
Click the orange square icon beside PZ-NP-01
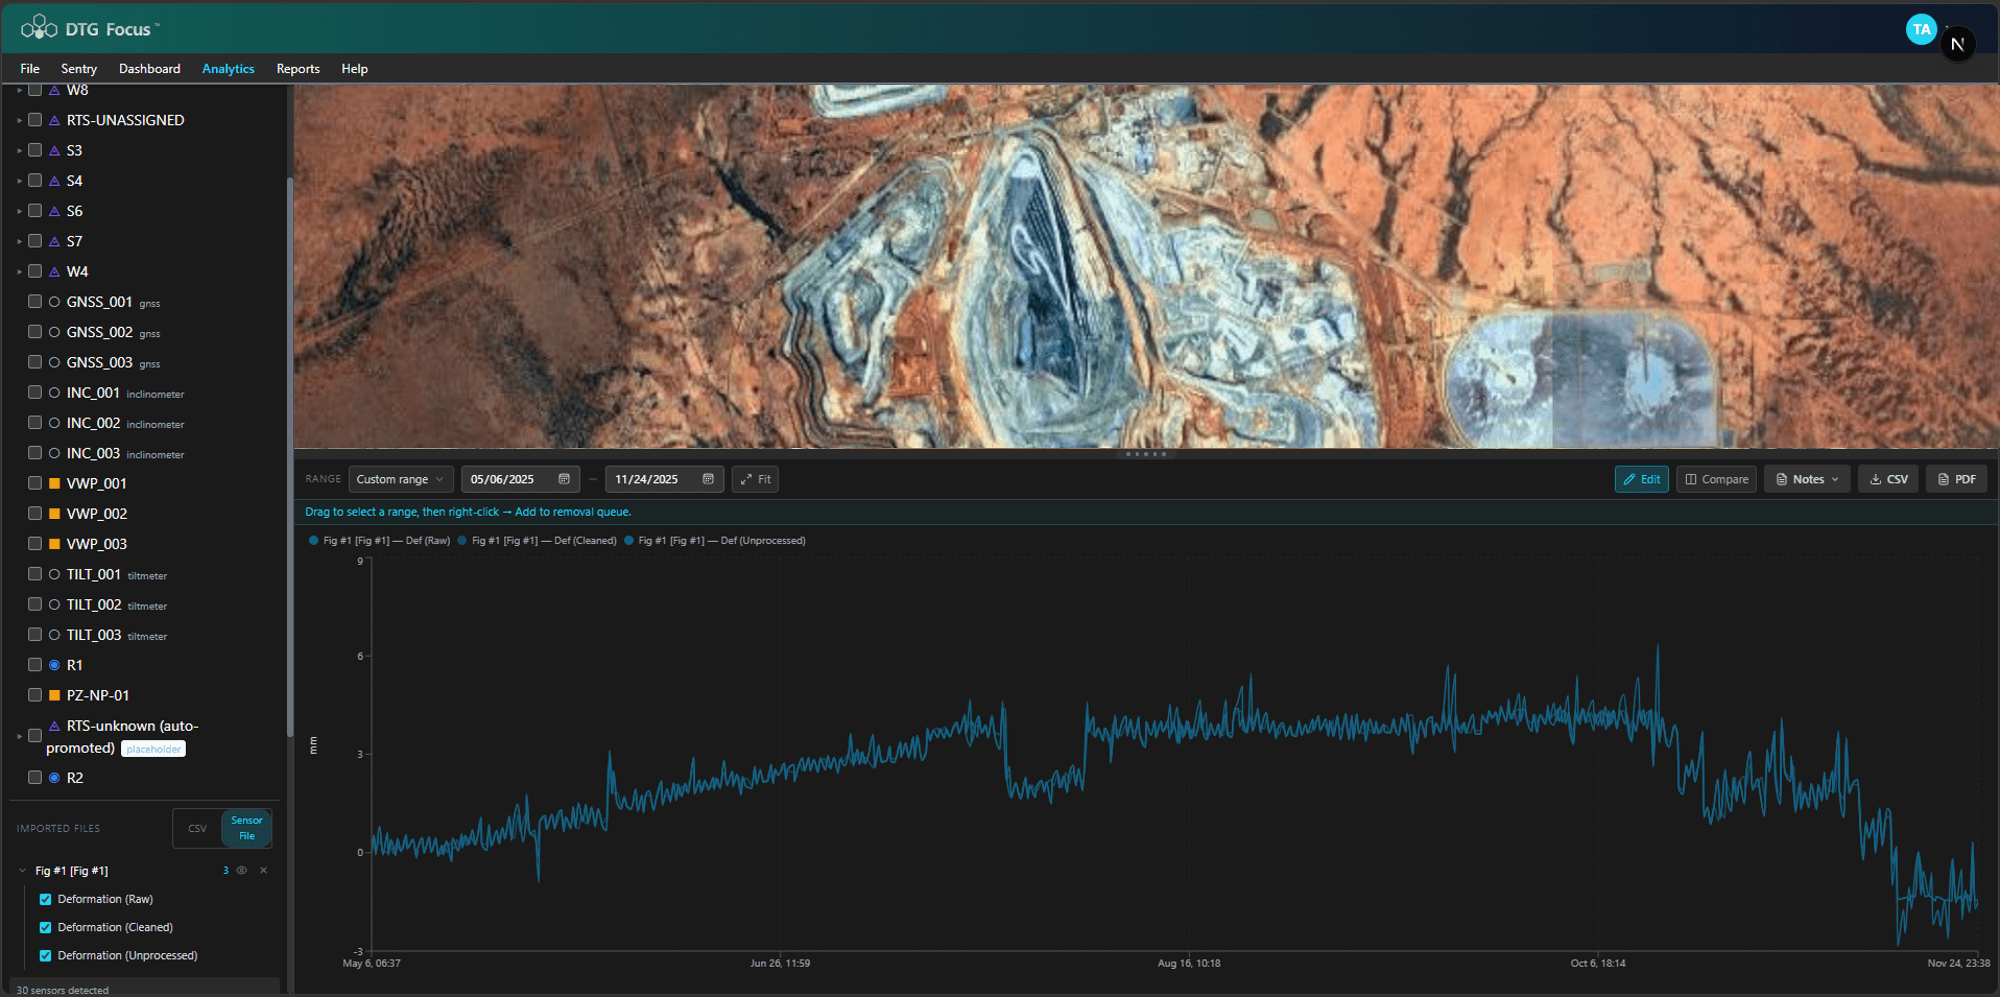click(x=54, y=695)
